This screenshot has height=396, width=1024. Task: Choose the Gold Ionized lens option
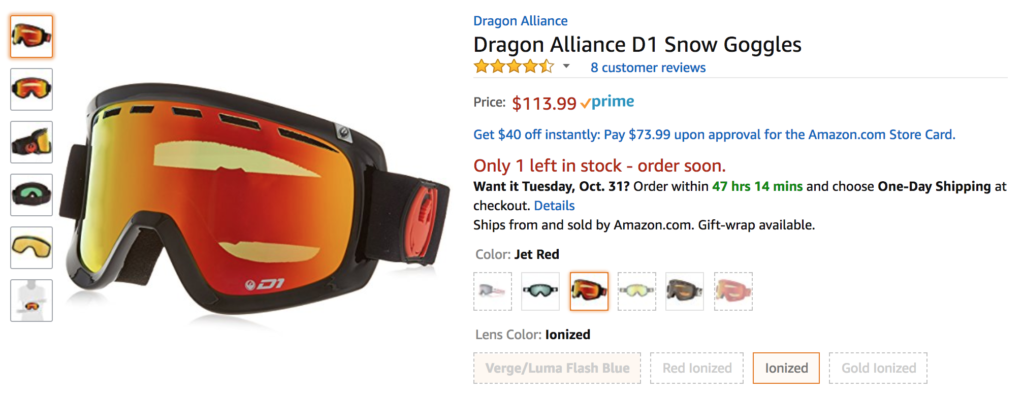pyautogui.click(x=878, y=368)
